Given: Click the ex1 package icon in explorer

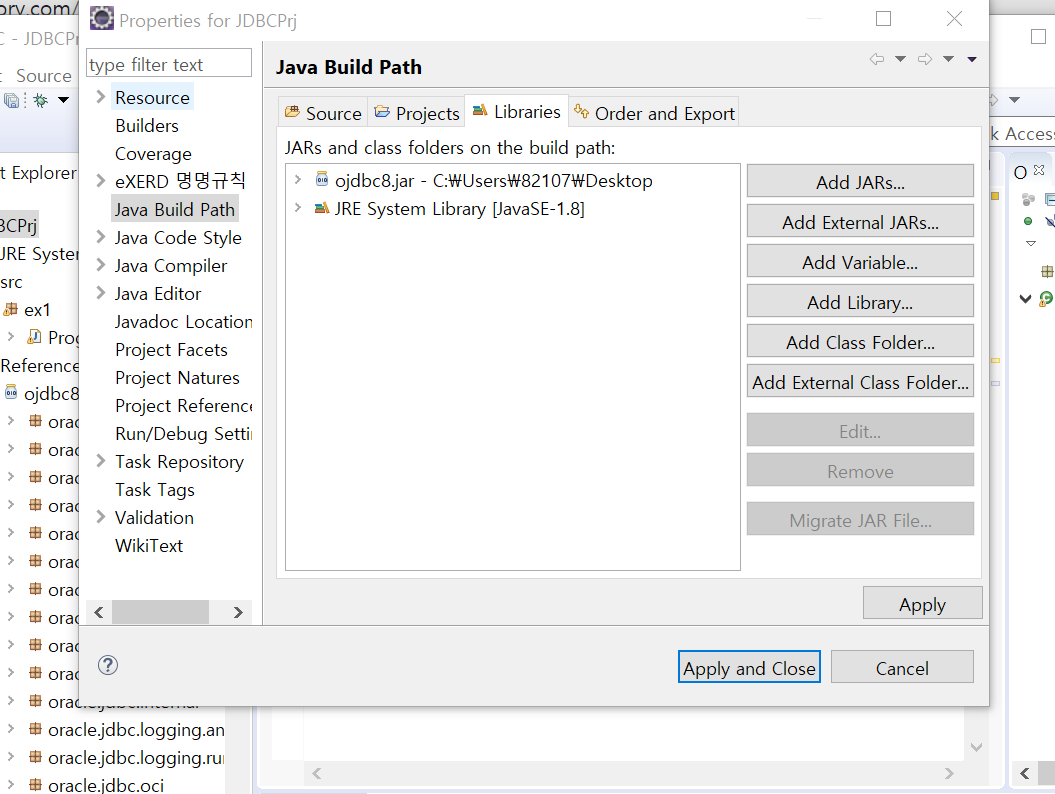Looking at the screenshot, I should [x=10, y=310].
